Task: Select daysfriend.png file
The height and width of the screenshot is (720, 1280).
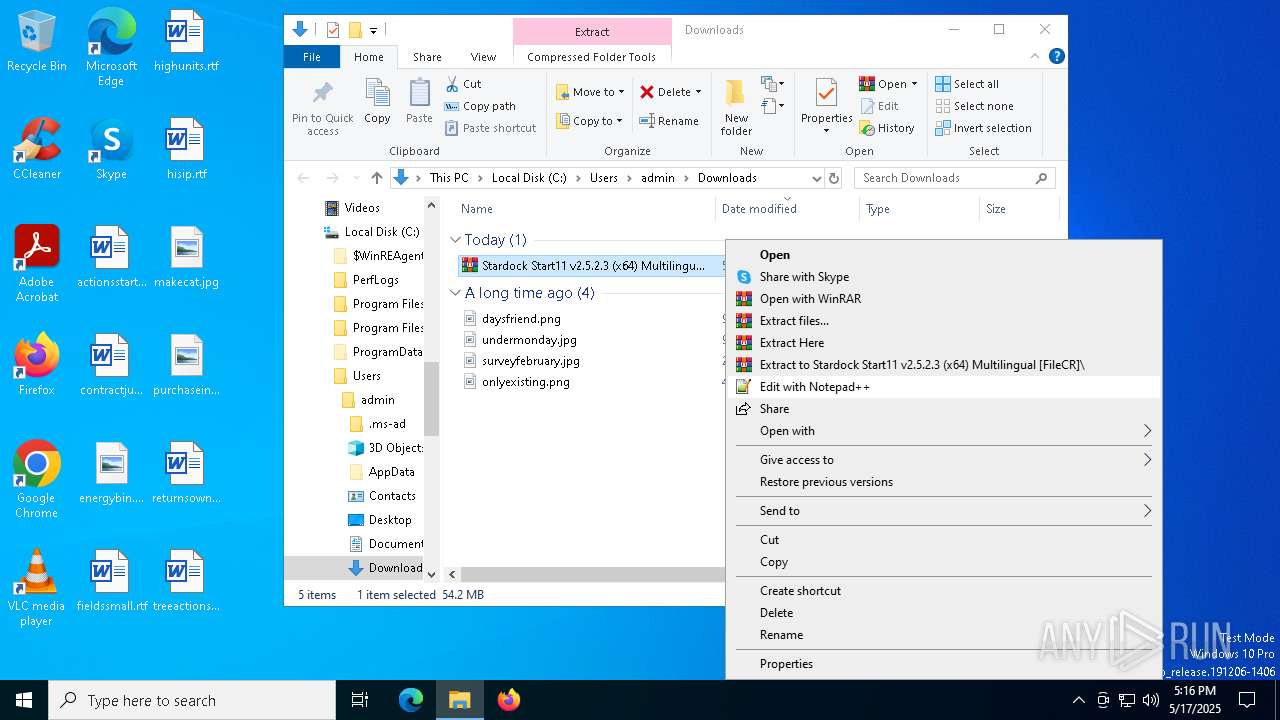Action: point(521,319)
